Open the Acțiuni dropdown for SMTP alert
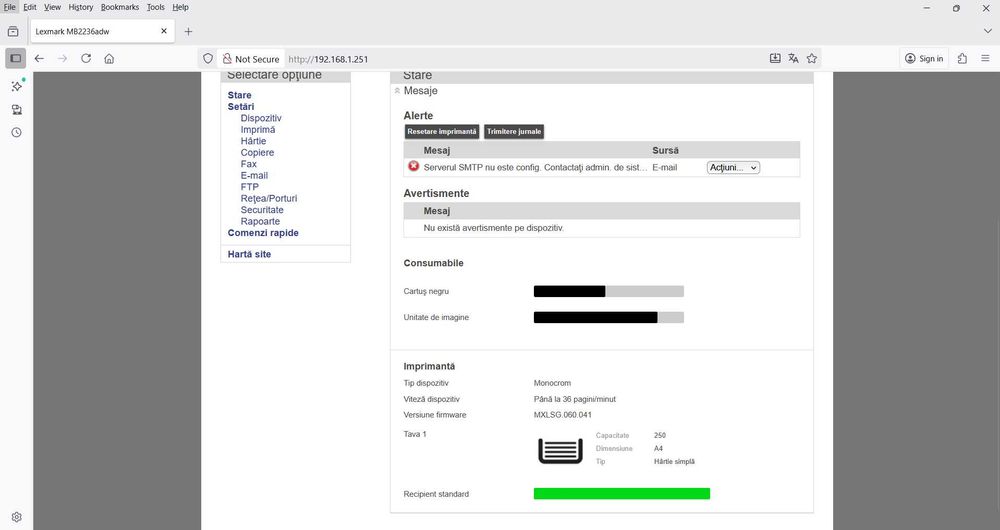Viewport: 1000px width, 530px height. (733, 168)
